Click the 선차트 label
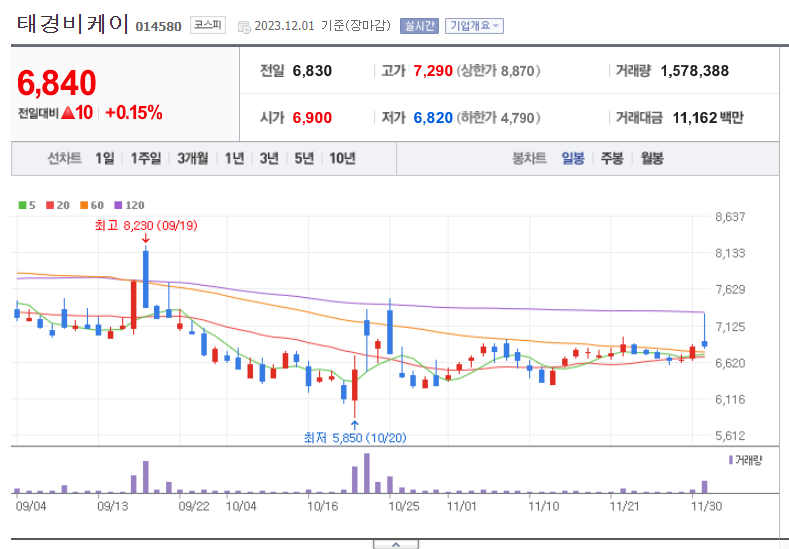This screenshot has height=549, width=789. point(64,159)
